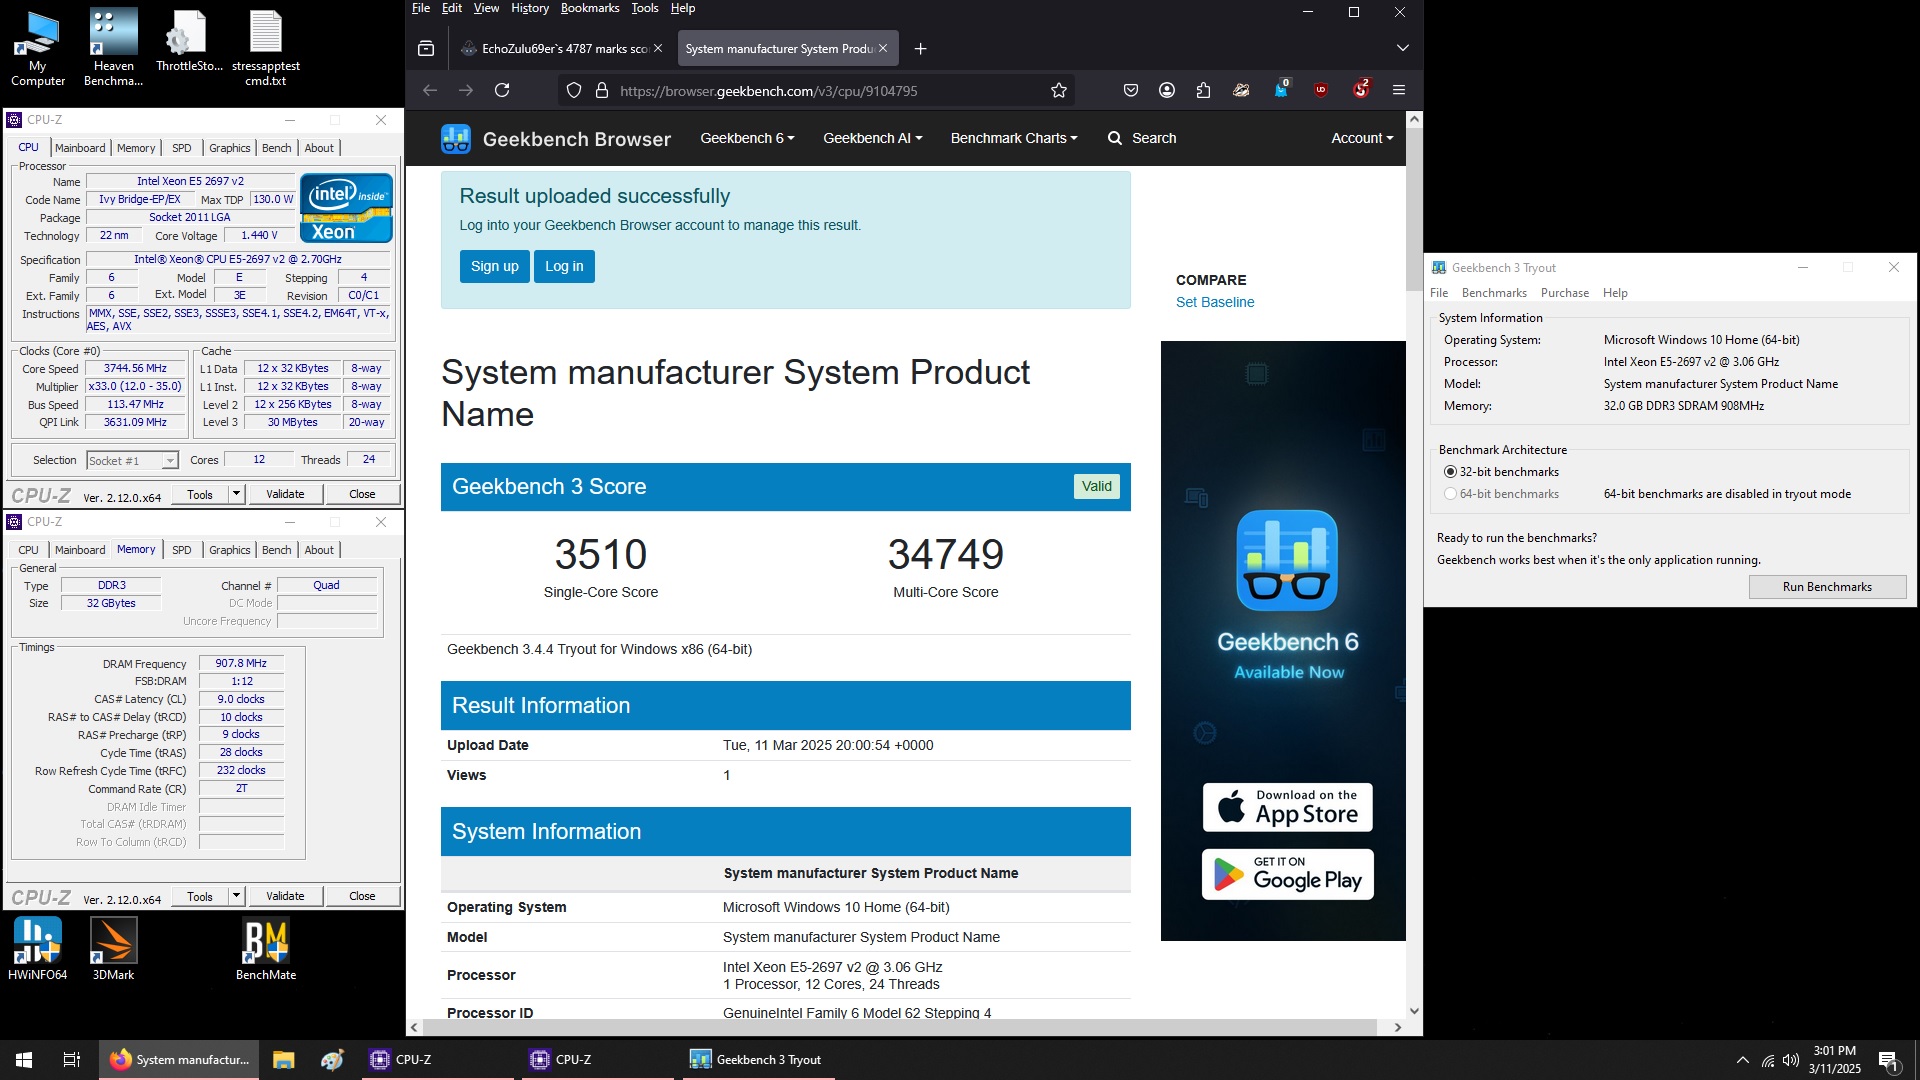Click uBlock Origin extension icon
This screenshot has width=1920, height=1080.
tap(1321, 90)
